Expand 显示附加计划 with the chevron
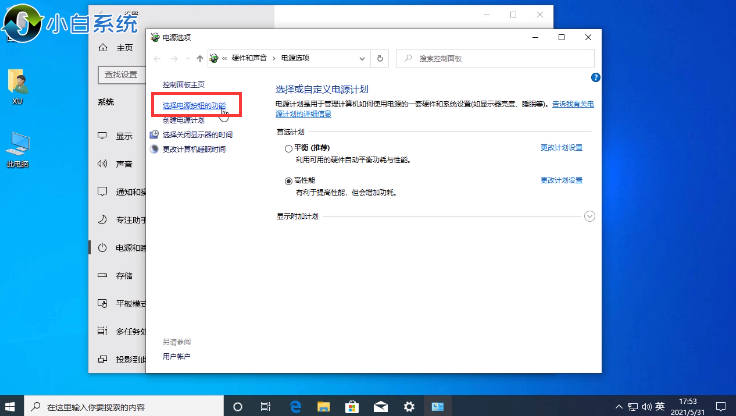Screen dimensions: 736x416 click(x=589, y=216)
